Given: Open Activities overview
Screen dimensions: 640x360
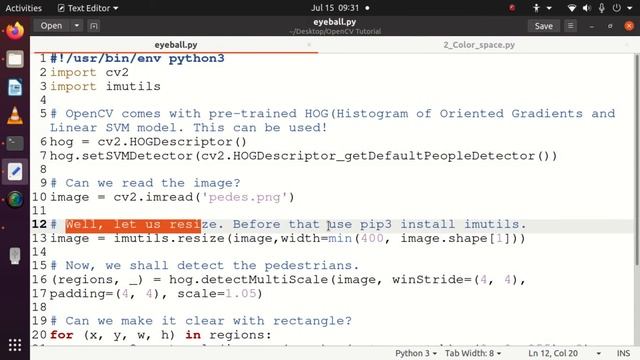Looking at the screenshot, I should tap(24, 8).
